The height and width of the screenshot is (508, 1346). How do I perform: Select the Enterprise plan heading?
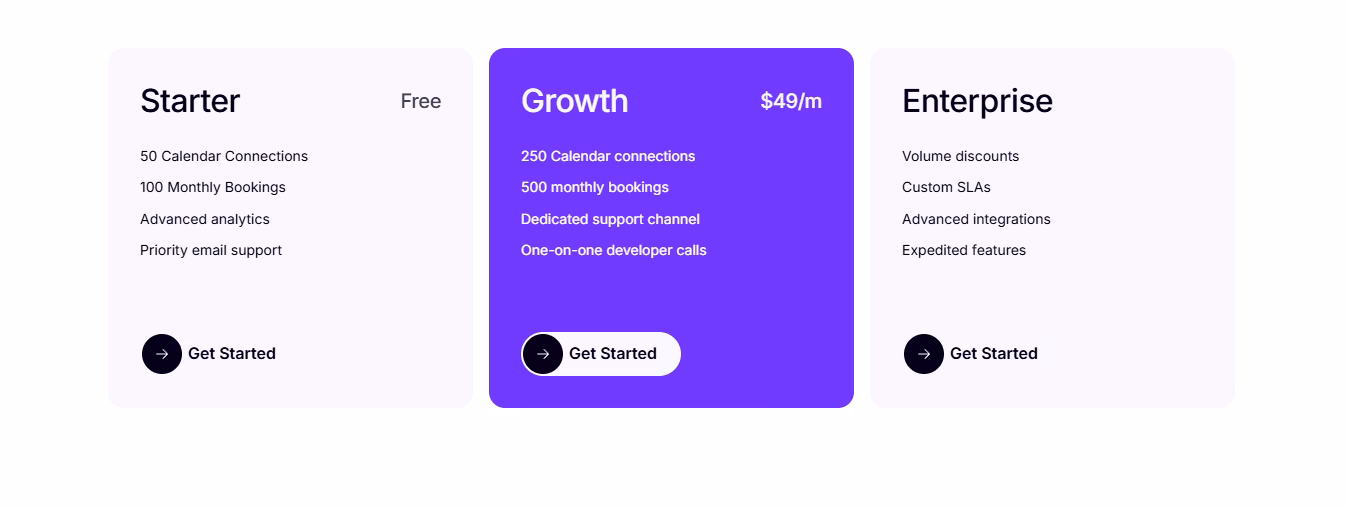click(x=977, y=101)
